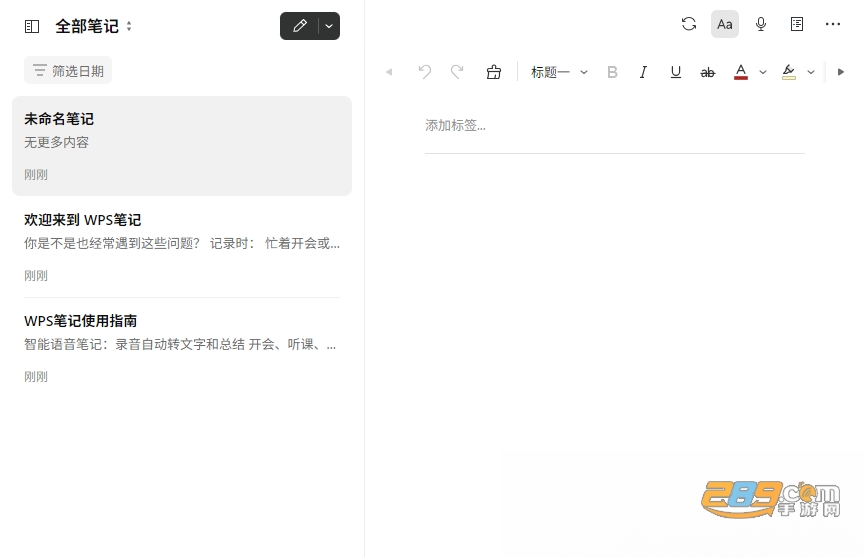Toggle underline formatting

tap(675, 72)
